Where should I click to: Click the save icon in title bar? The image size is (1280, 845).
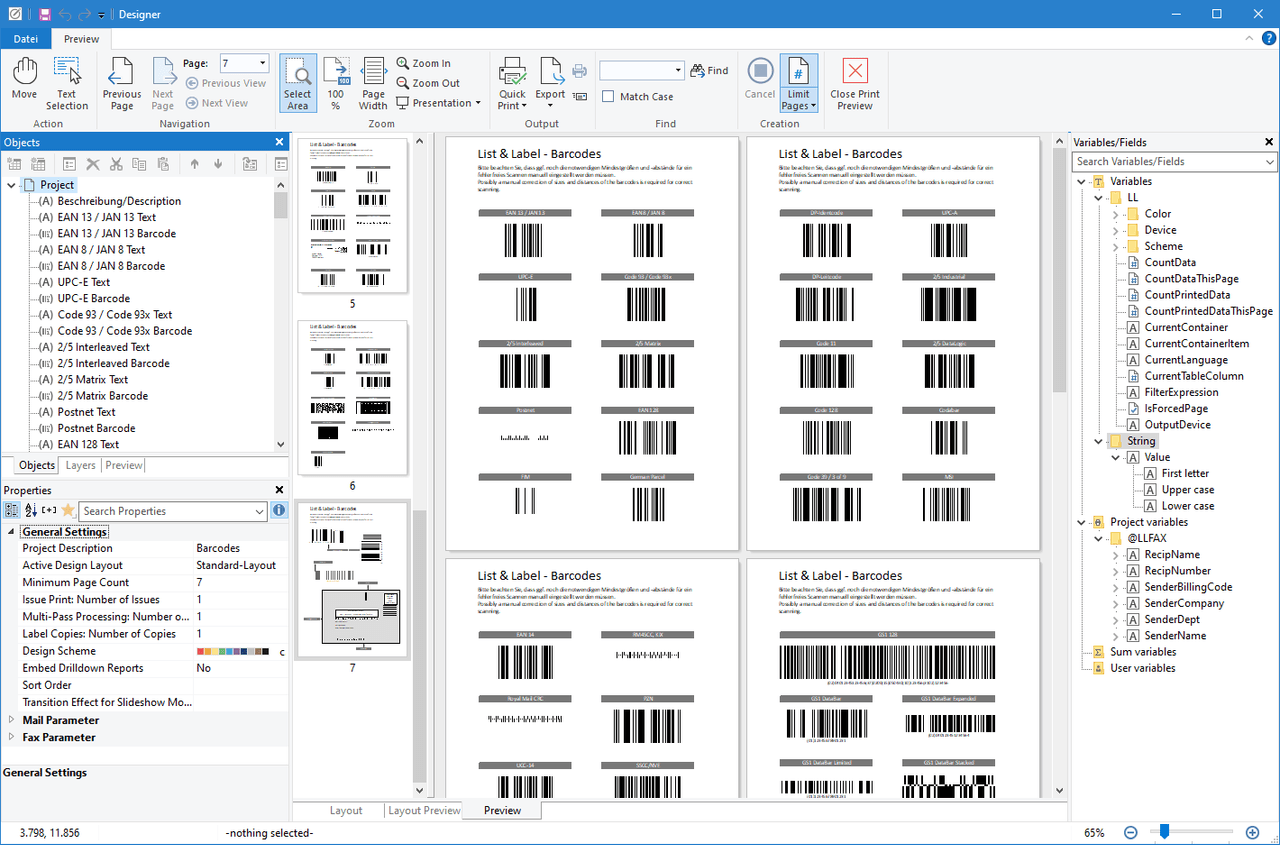[x=45, y=14]
